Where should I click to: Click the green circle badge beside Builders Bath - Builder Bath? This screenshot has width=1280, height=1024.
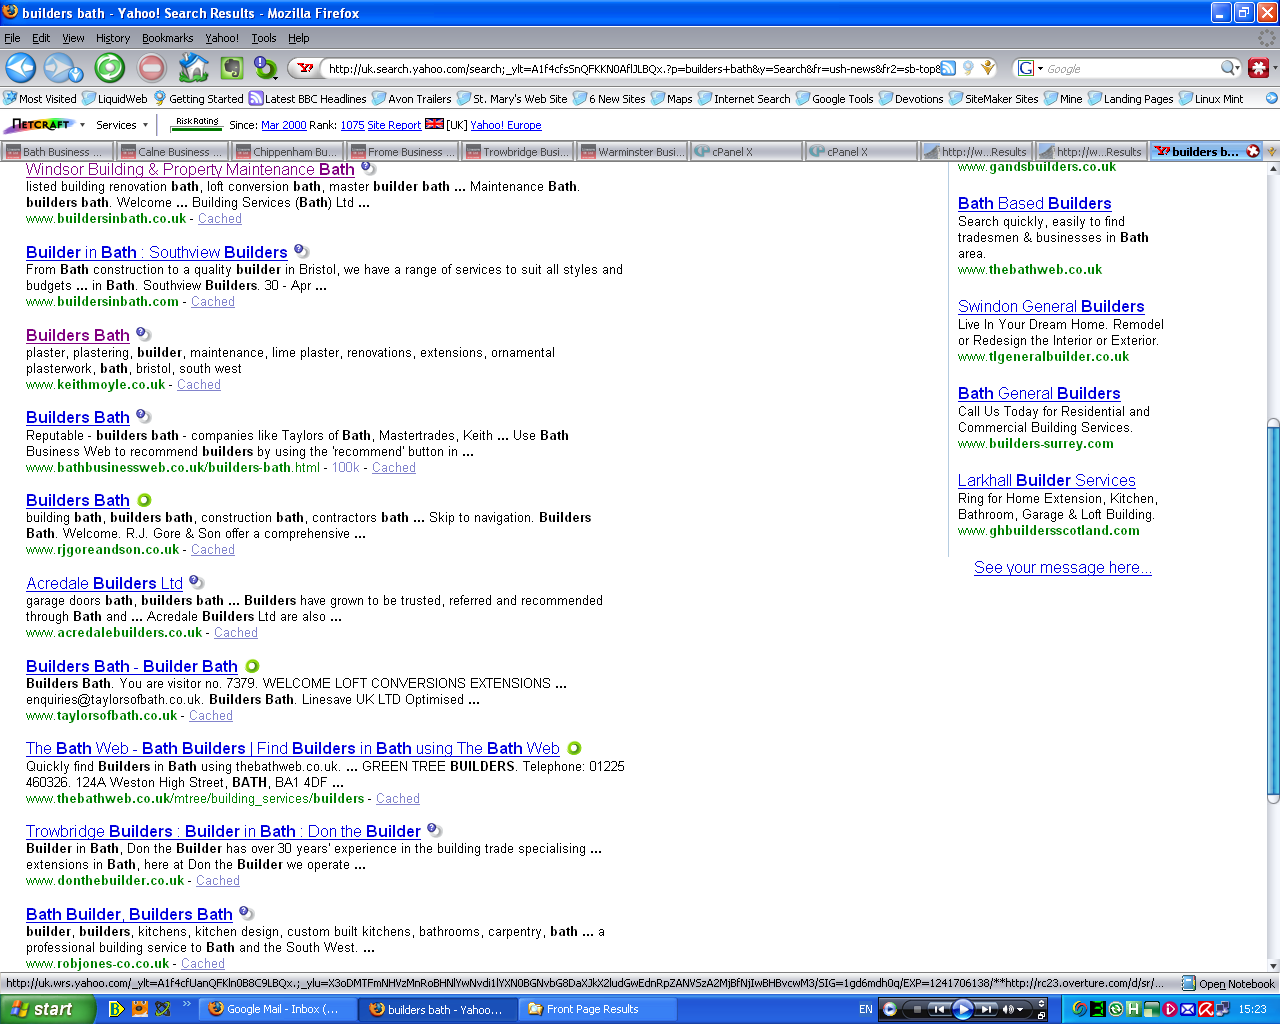click(x=252, y=666)
